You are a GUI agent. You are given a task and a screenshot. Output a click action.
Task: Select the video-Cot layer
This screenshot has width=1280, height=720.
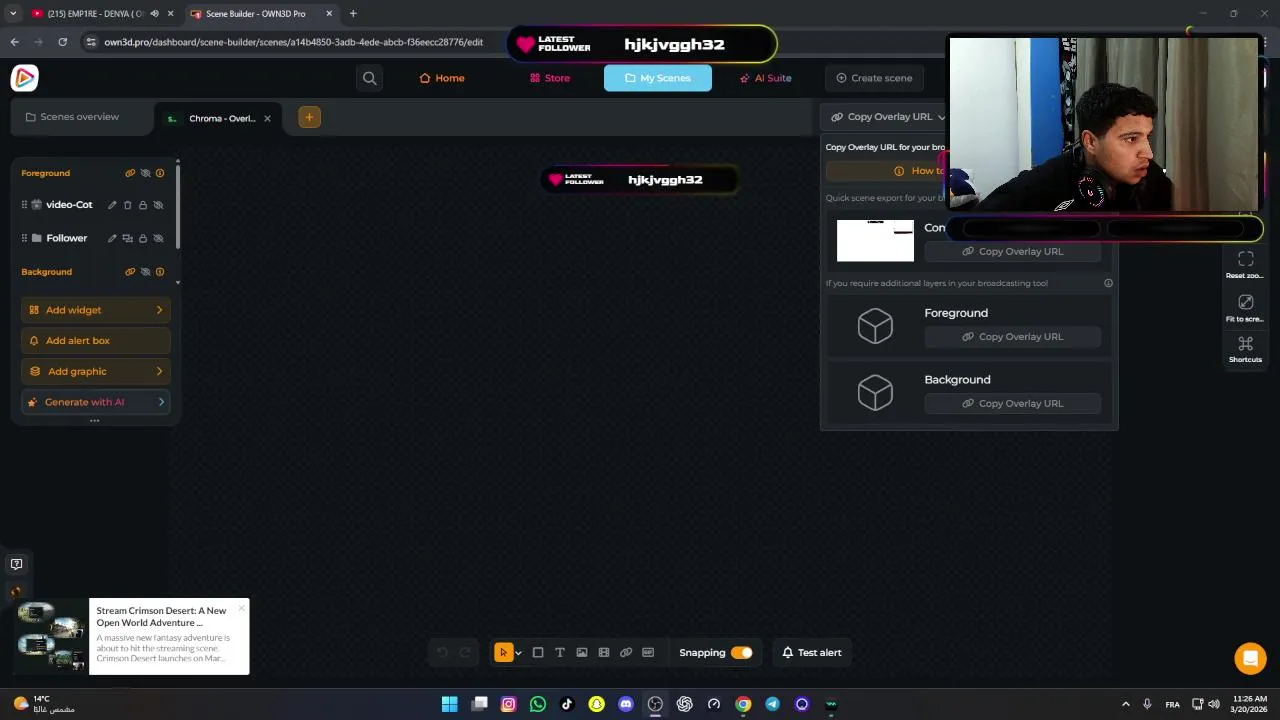click(68, 205)
